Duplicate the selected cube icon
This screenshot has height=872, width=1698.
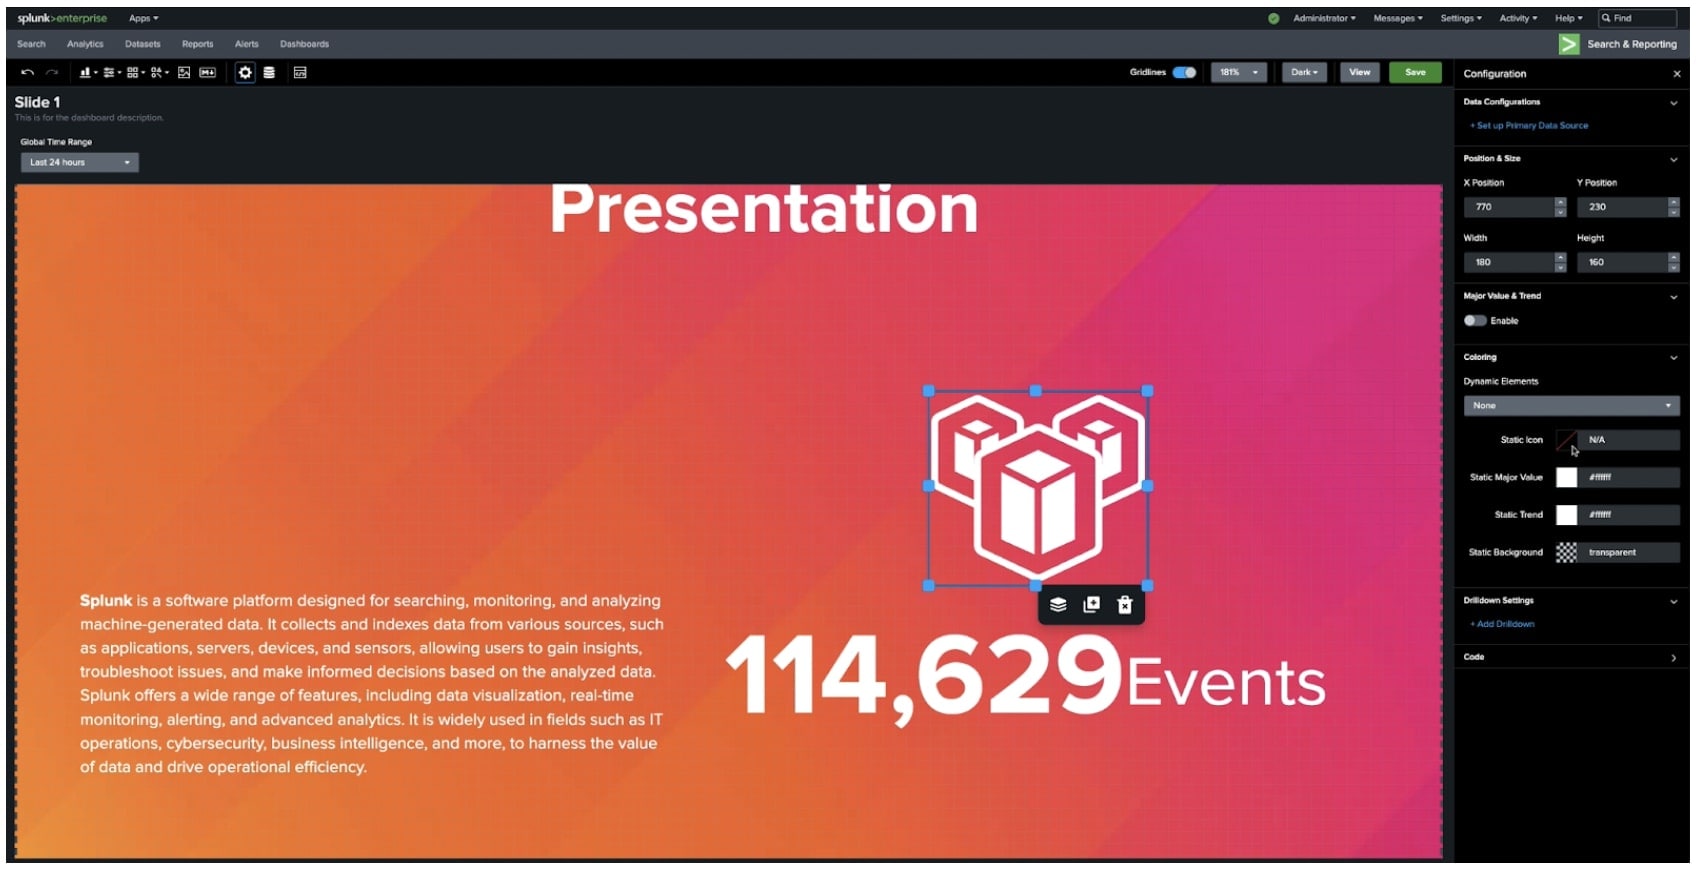pos(1091,605)
